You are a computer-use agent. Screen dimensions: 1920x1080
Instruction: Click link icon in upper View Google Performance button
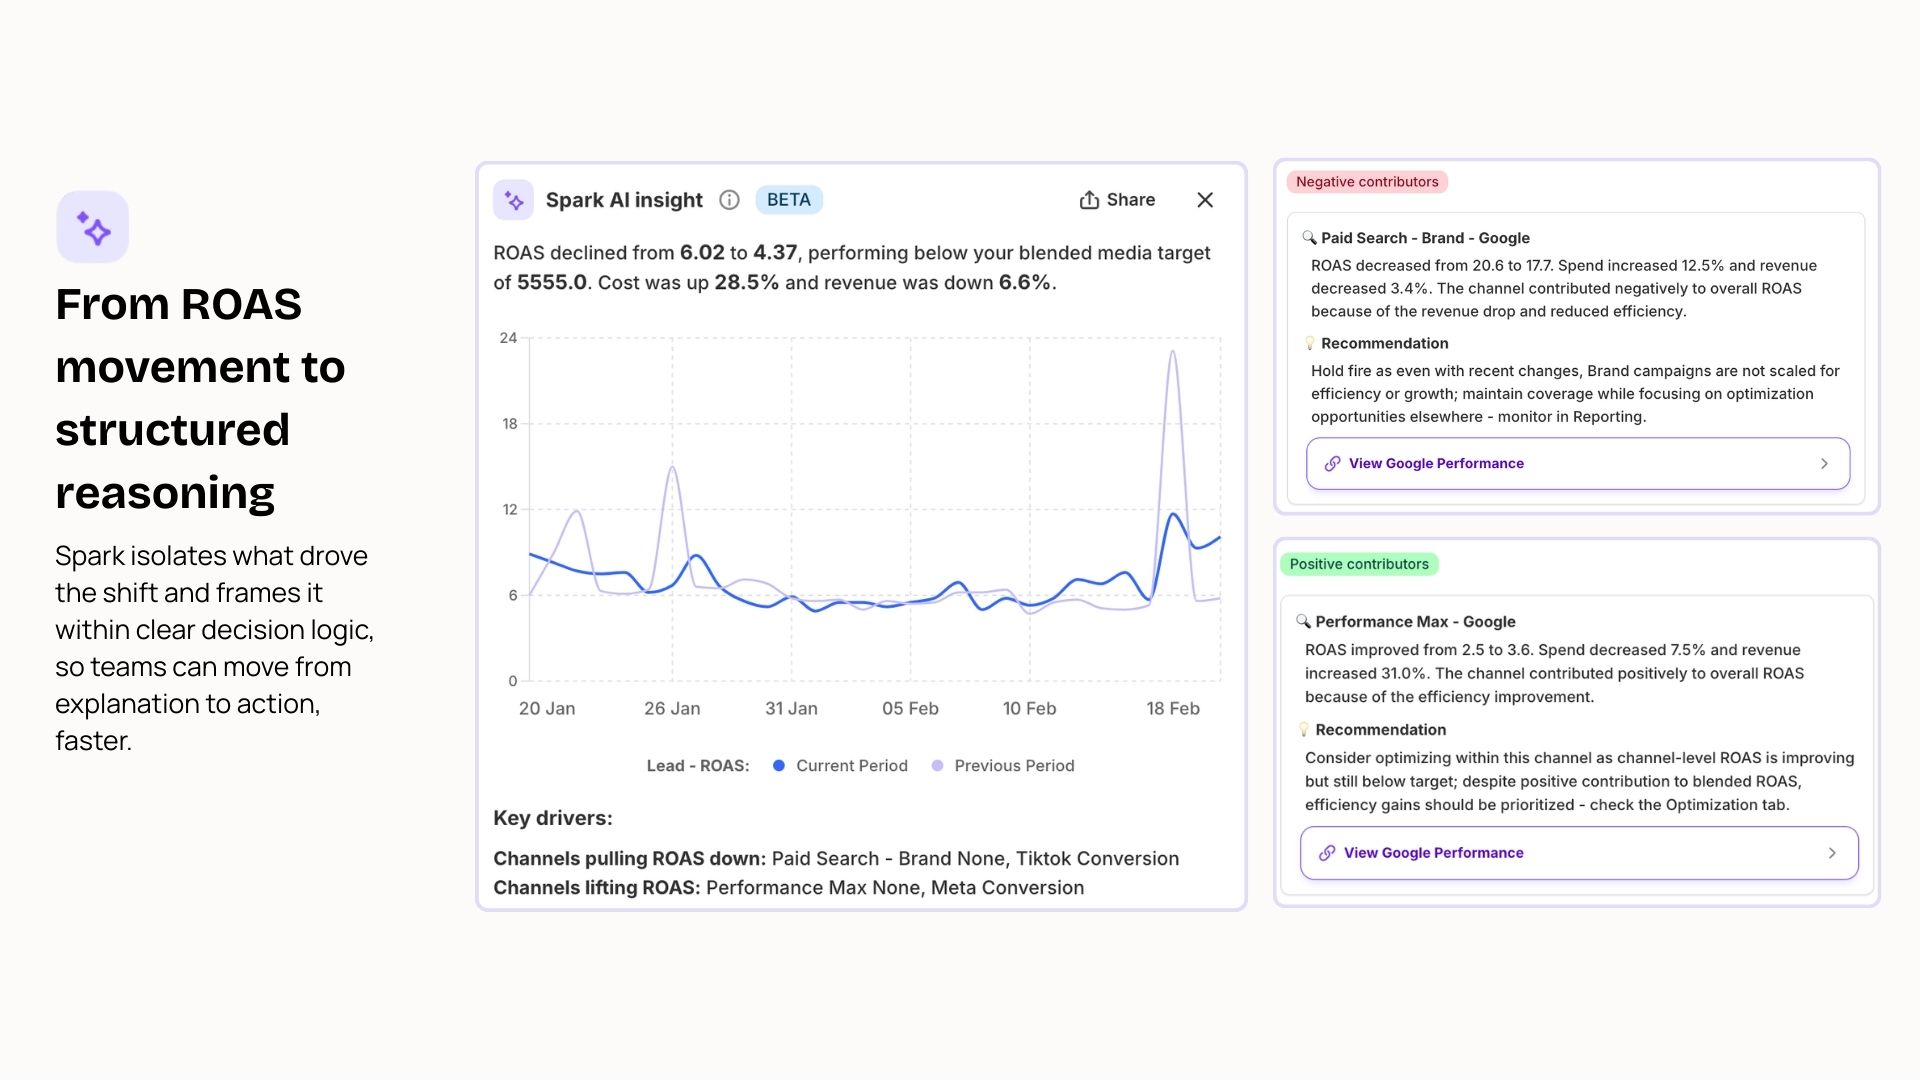pos(1332,464)
